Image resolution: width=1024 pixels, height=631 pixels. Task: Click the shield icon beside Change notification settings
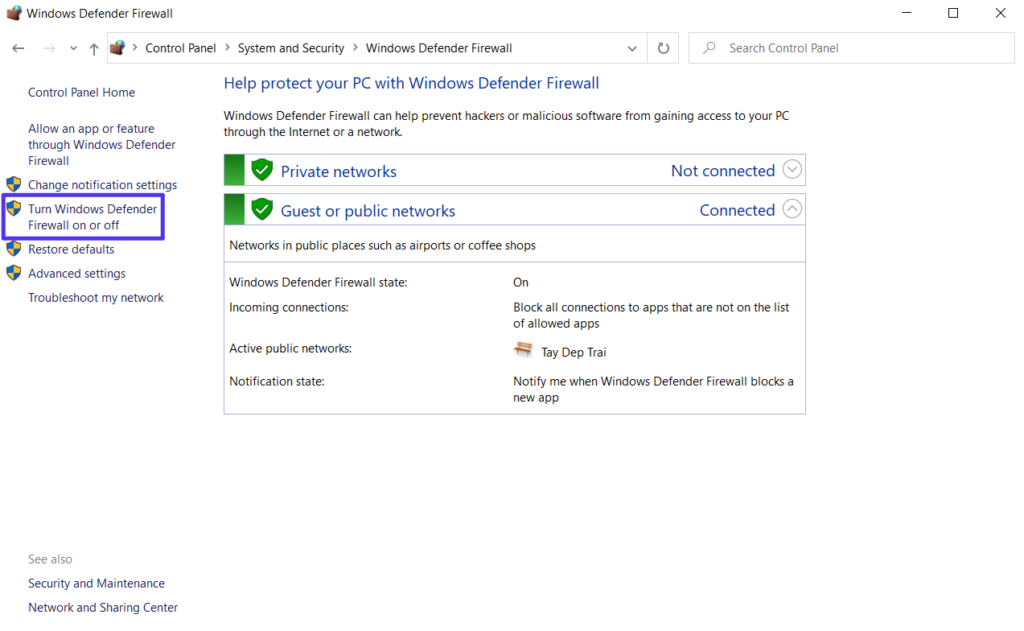[x=14, y=184]
